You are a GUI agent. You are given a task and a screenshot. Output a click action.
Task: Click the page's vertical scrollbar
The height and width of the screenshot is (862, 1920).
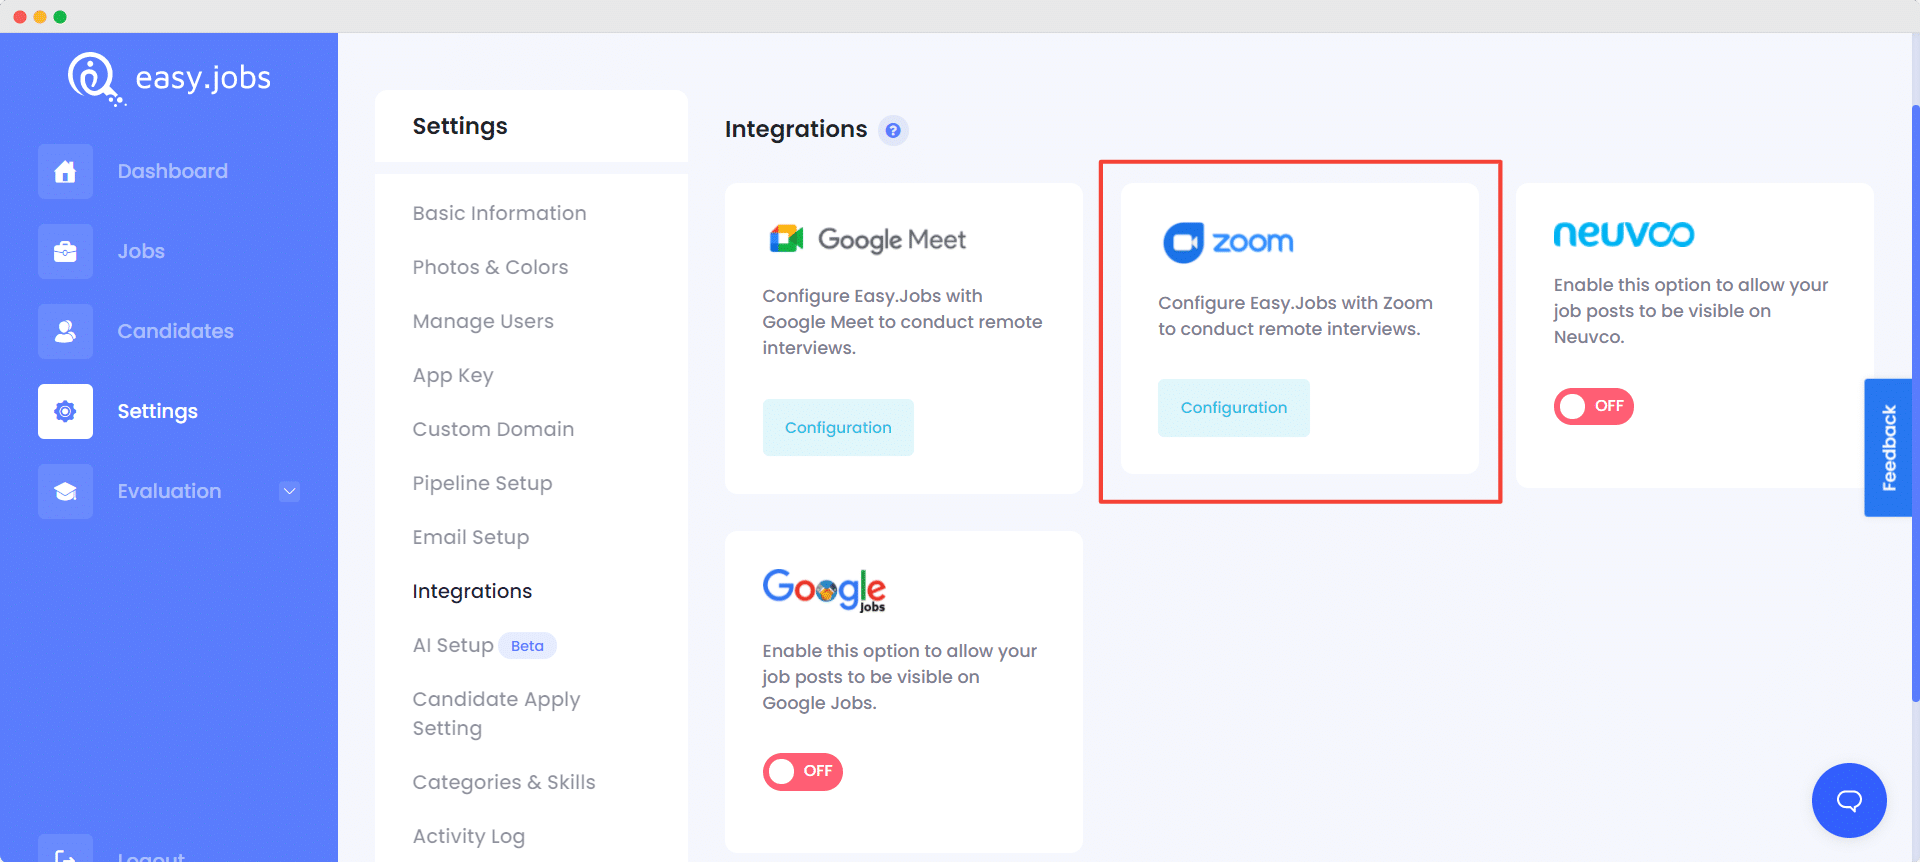1915,400
